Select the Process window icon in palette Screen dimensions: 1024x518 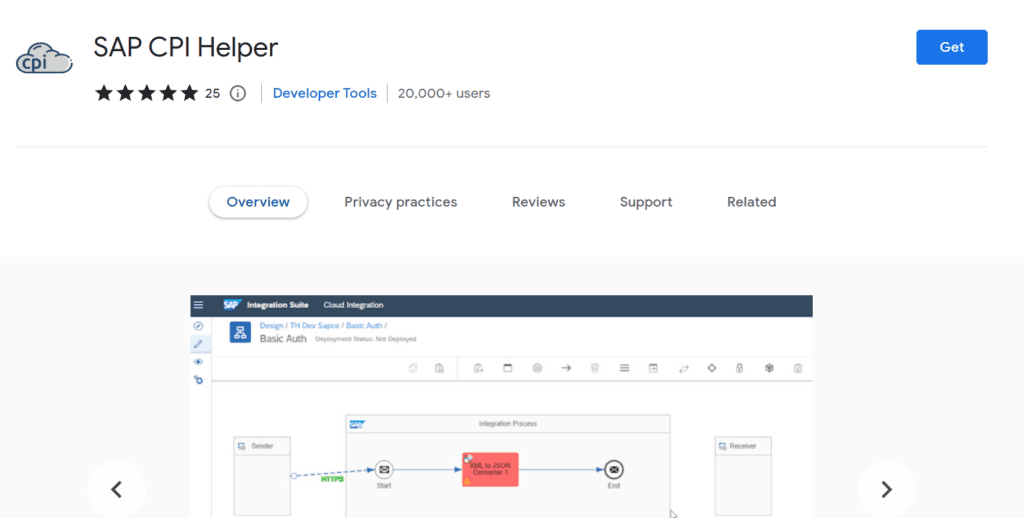point(507,368)
